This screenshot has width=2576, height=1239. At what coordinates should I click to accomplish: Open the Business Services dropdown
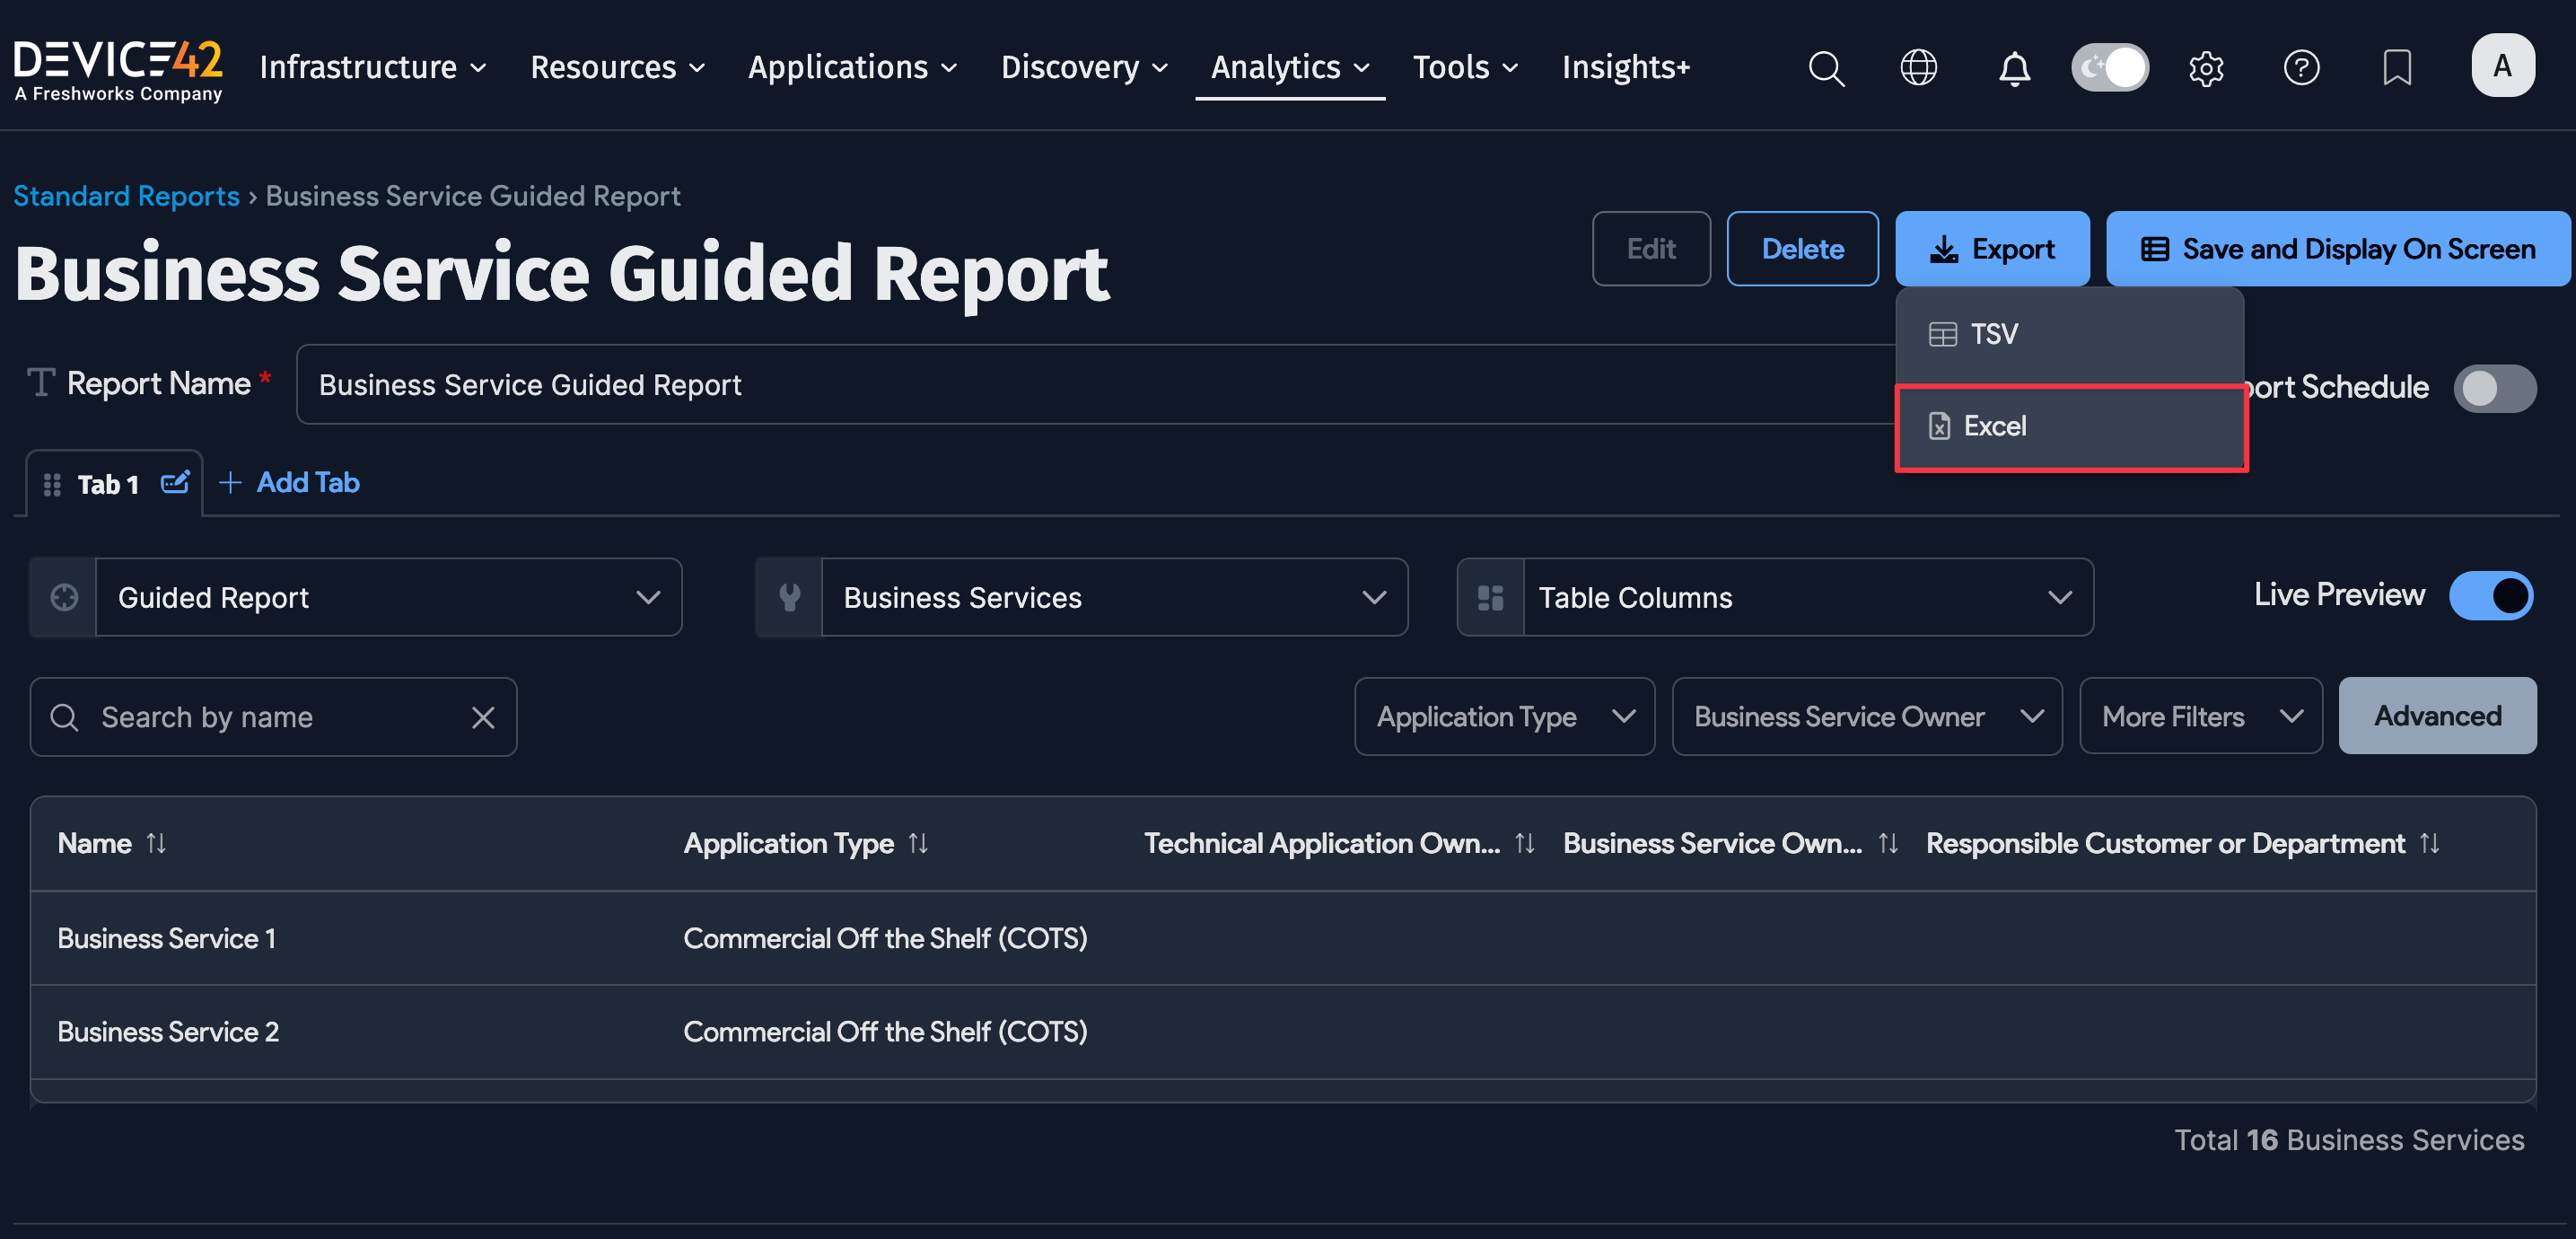click(x=1114, y=597)
